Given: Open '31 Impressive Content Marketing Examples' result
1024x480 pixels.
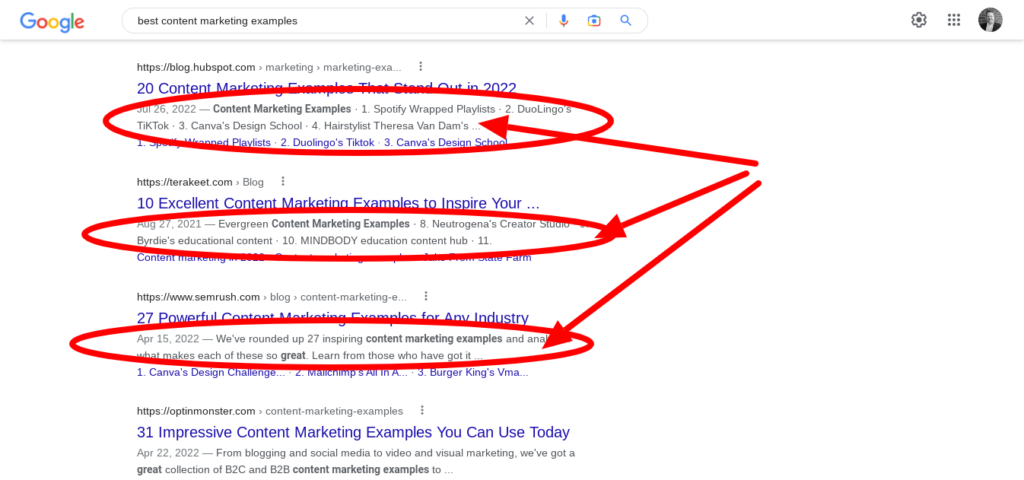Looking at the screenshot, I should [353, 432].
